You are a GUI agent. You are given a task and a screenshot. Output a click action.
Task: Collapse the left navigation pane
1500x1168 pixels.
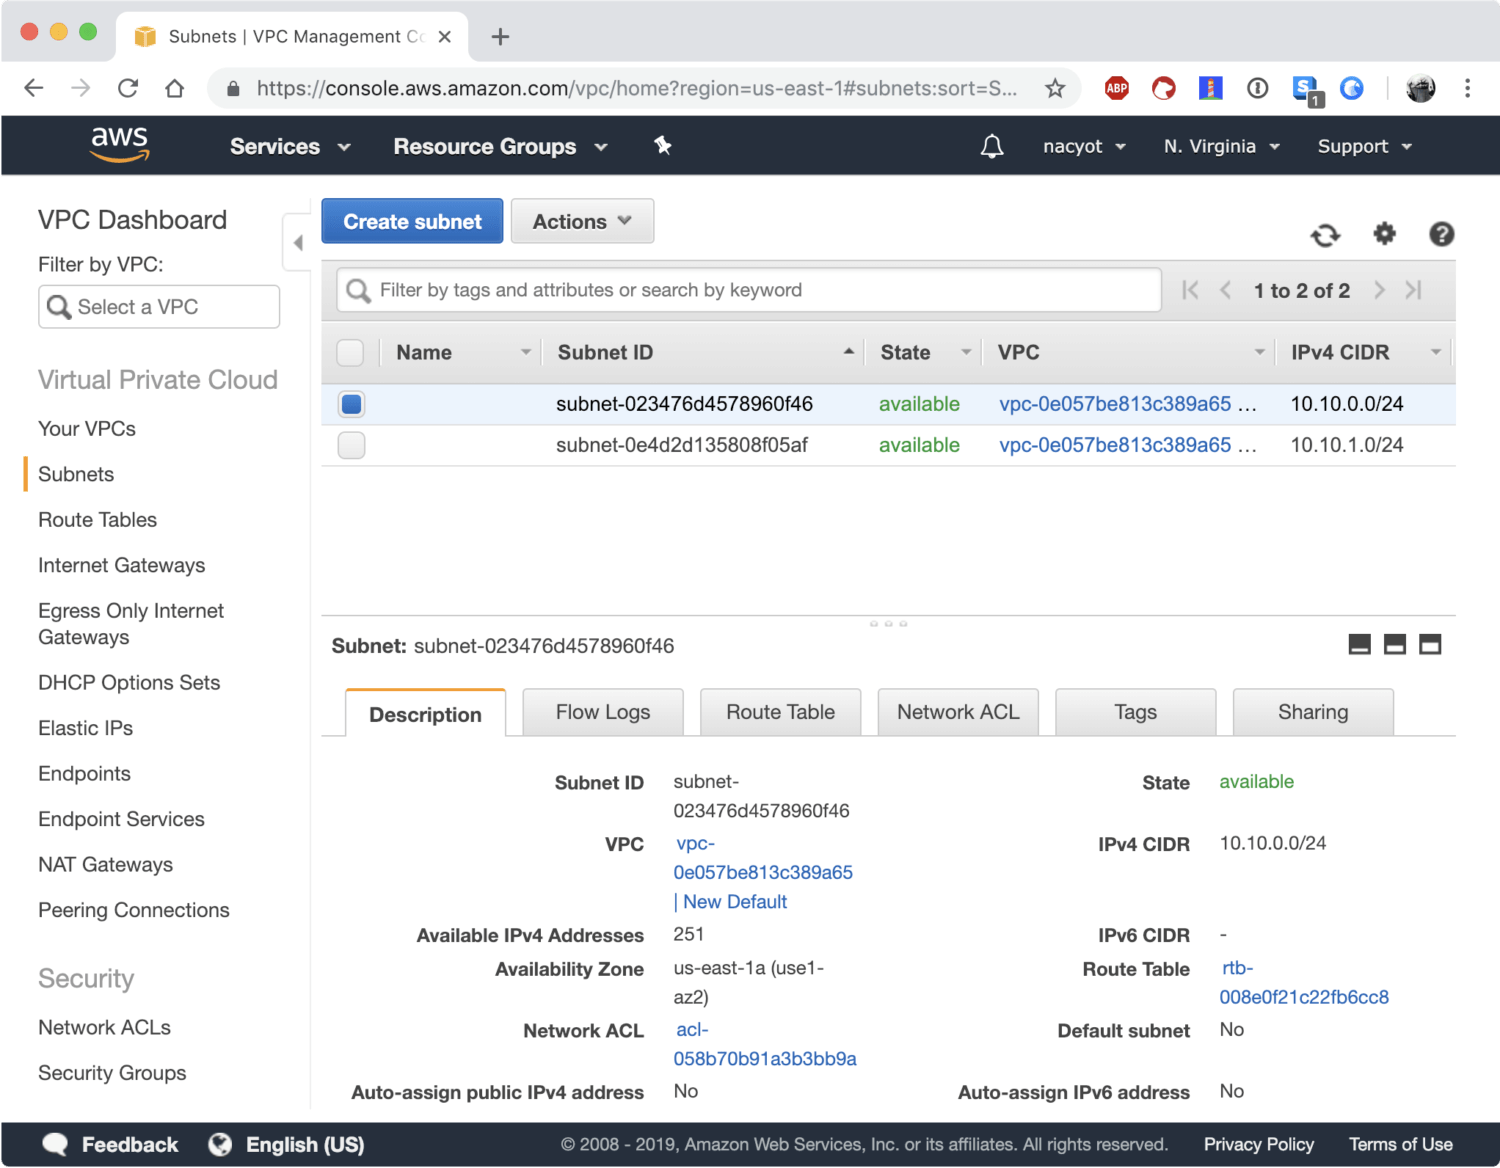(x=297, y=243)
